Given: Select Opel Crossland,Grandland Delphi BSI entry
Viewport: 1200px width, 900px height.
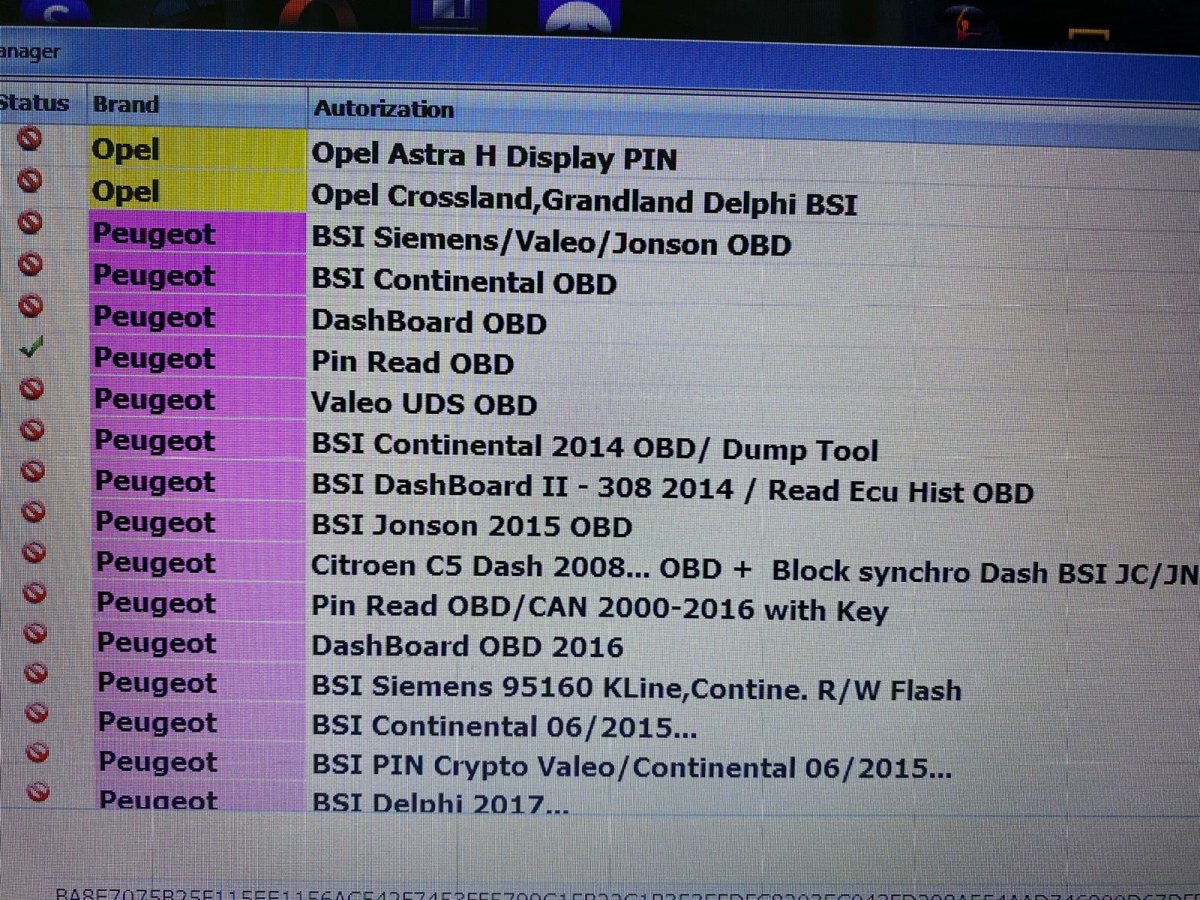Looking at the screenshot, I should tap(584, 199).
